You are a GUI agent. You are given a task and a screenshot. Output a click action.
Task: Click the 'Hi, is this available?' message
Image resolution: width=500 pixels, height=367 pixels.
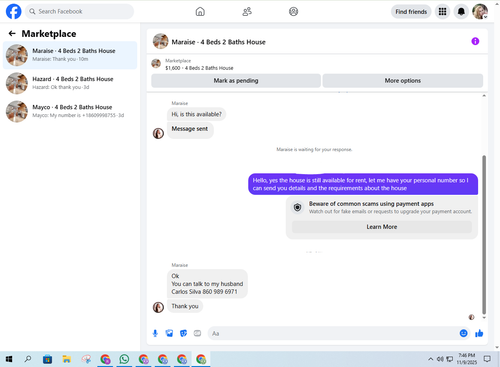pos(196,114)
